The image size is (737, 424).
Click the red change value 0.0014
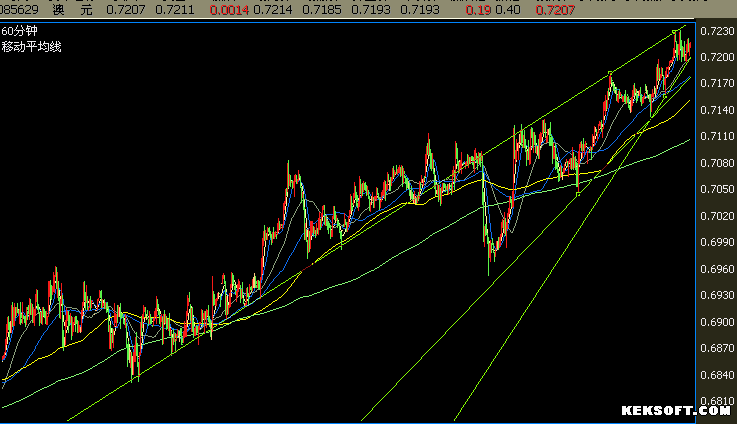(x=229, y=10)
